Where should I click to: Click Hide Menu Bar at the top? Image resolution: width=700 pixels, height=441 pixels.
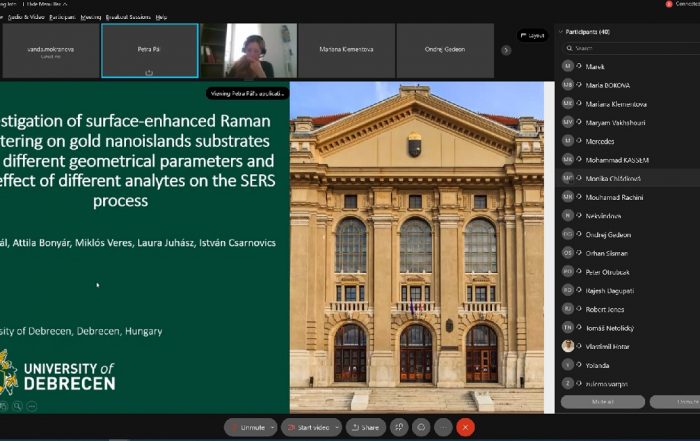point(46,4)
